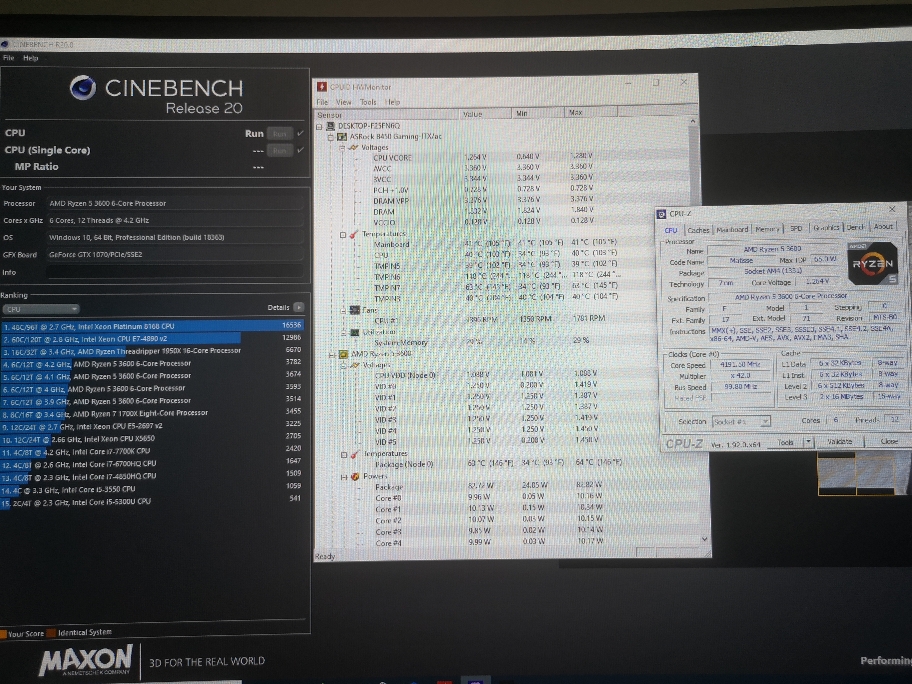
Task: Click the ASRock B450 mainboard icon
Action: [342, 137]
